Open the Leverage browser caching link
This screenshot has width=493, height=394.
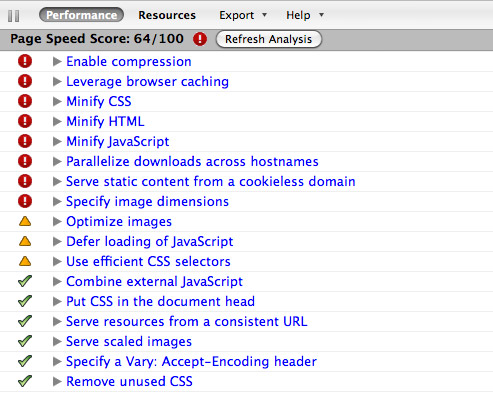click(147, 82)
